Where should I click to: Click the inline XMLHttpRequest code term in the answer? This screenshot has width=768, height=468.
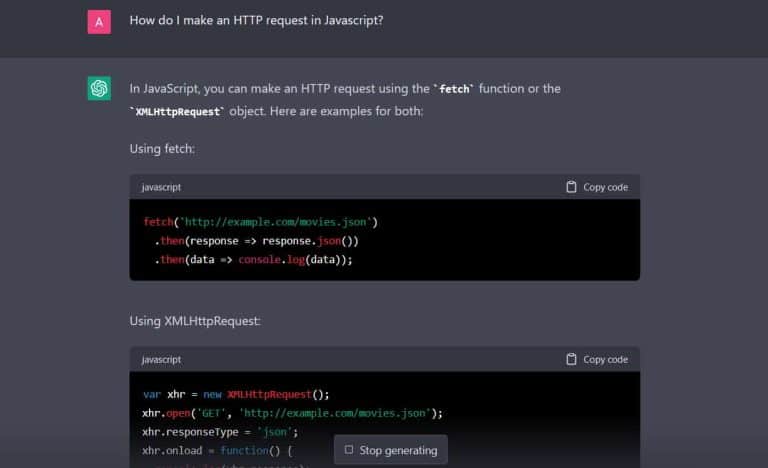(177, 111)
